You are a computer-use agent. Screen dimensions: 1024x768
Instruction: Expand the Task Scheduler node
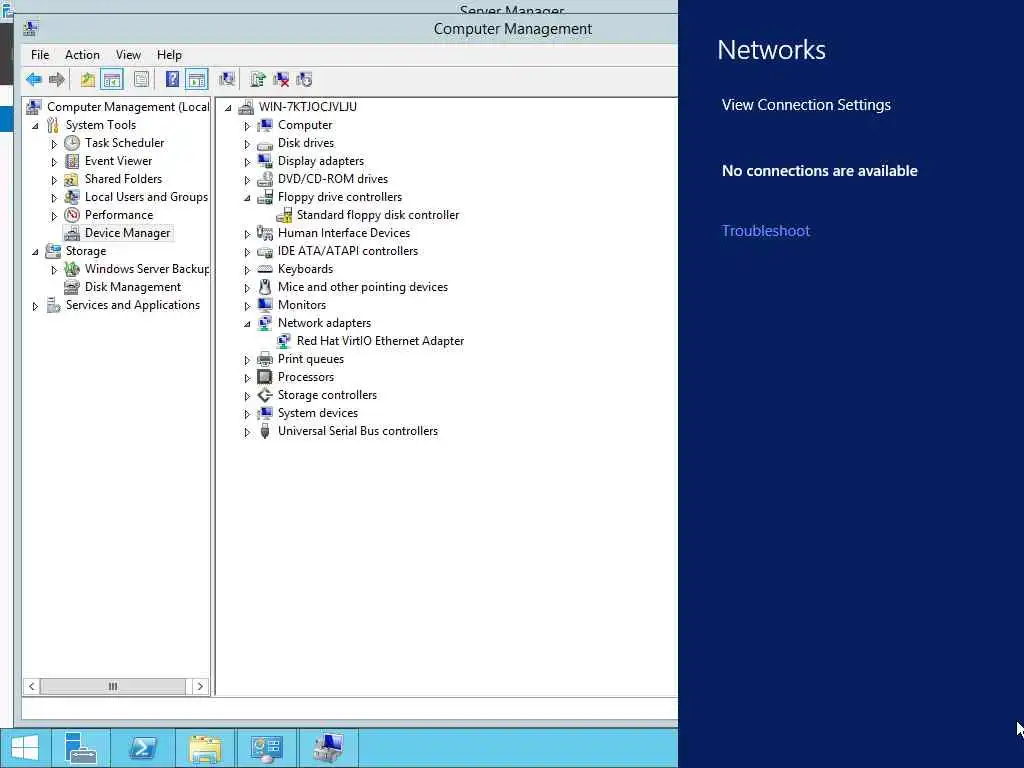click(x=54, y=144)
